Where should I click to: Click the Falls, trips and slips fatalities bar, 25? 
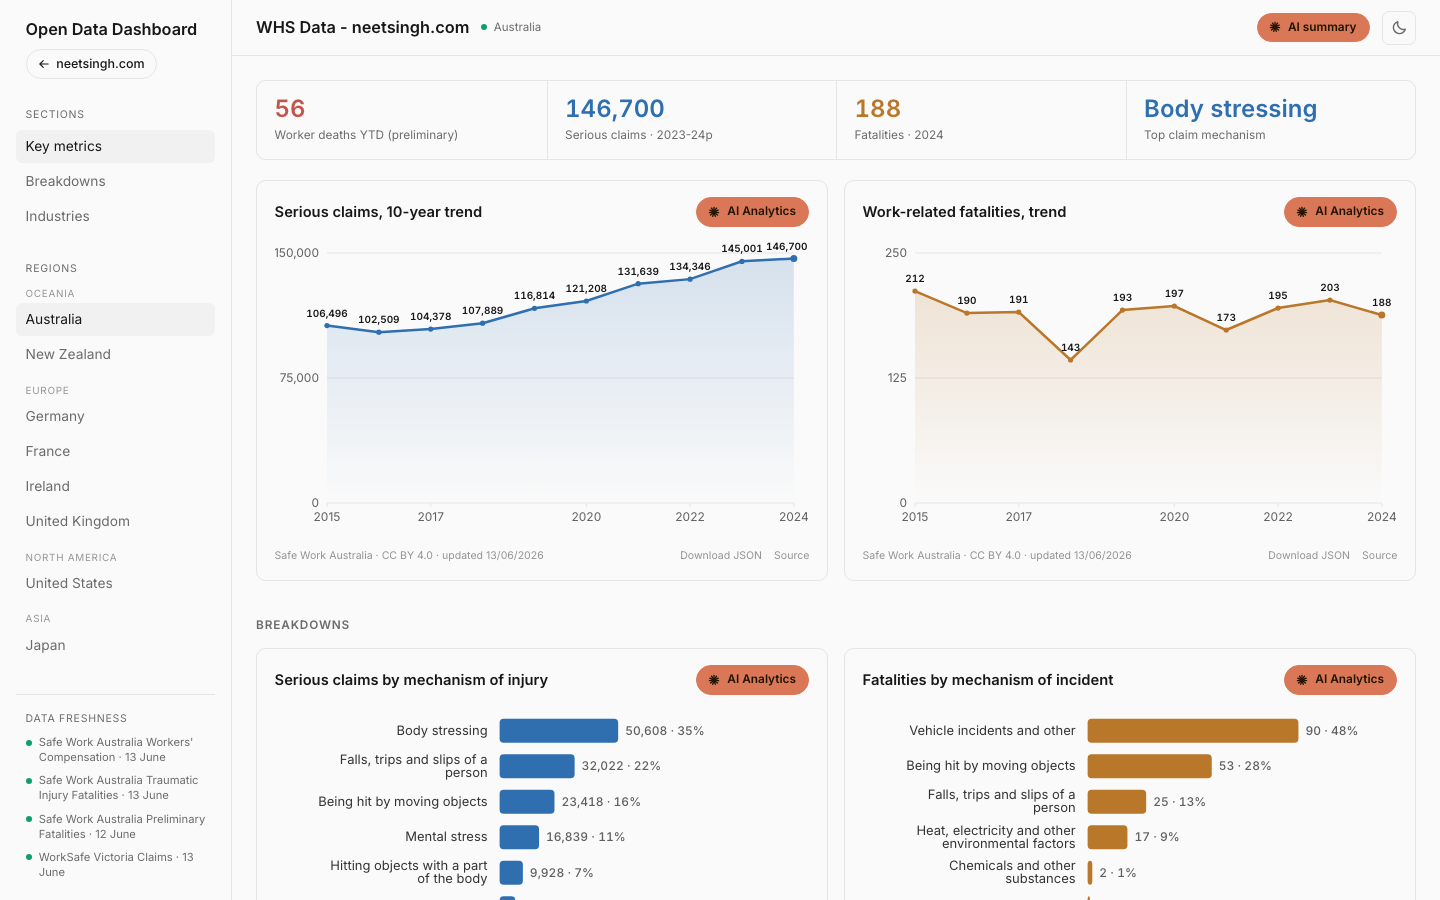coord(1117,802)
